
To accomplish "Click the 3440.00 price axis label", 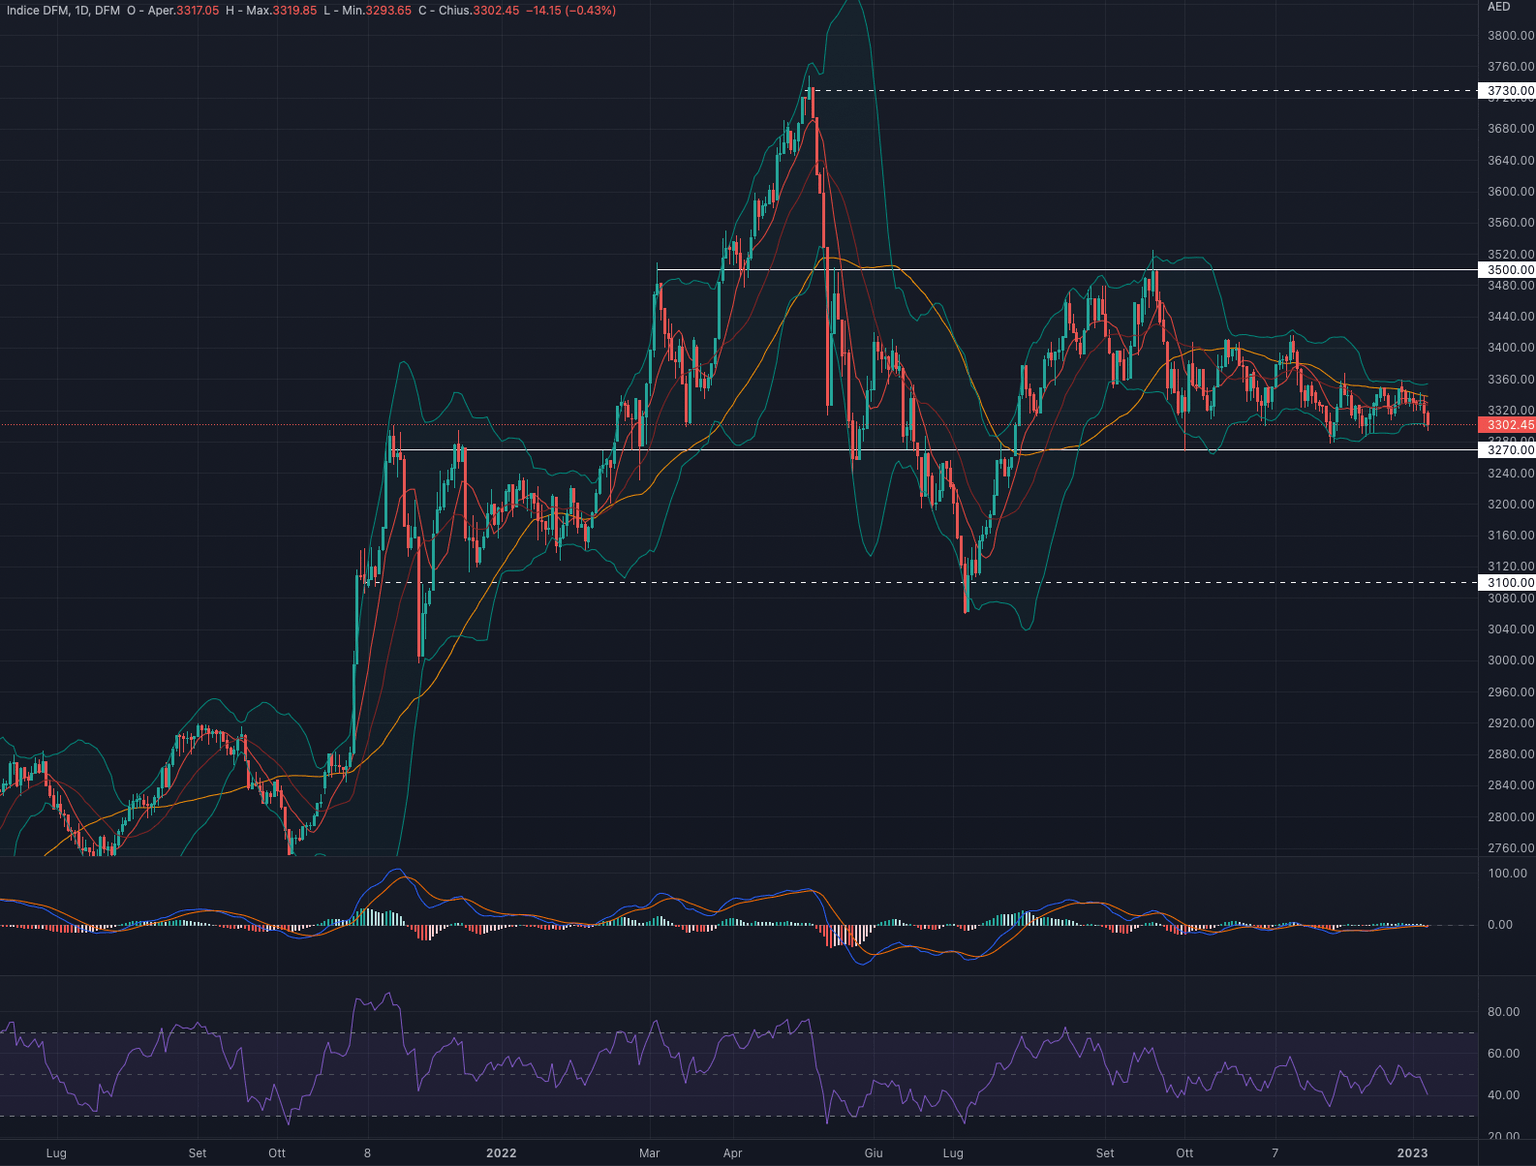I will [x=1510, y=316].
